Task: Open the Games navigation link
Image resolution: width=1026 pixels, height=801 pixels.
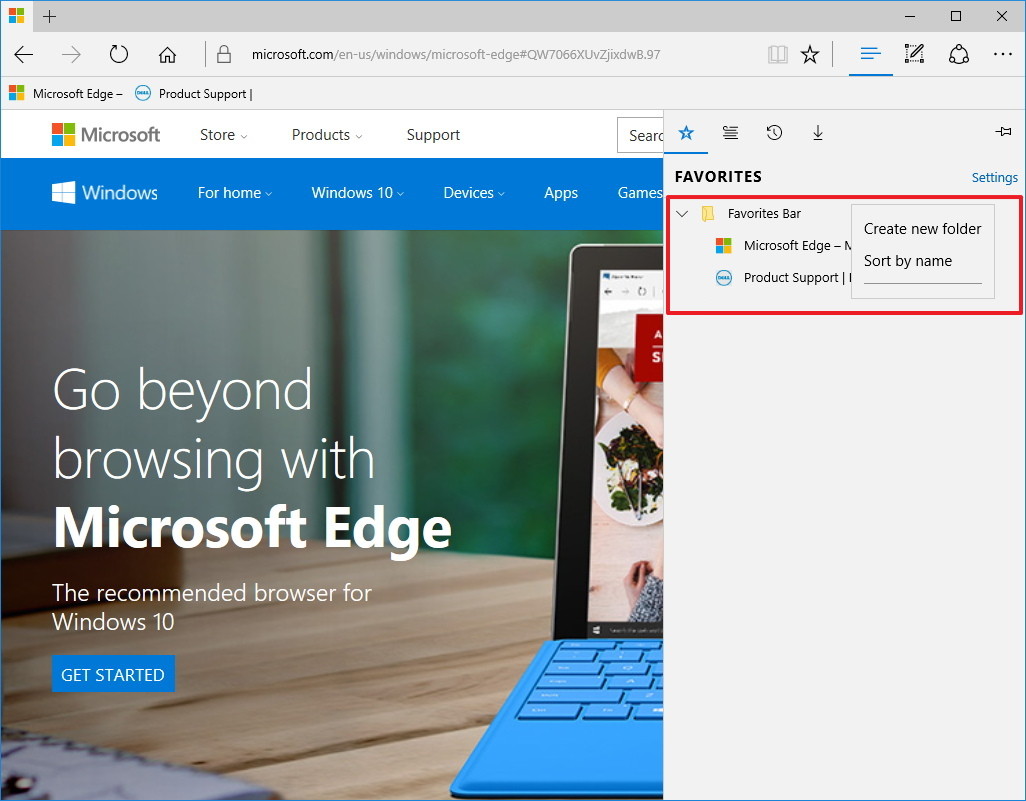Action: click(x=640, y=193)
